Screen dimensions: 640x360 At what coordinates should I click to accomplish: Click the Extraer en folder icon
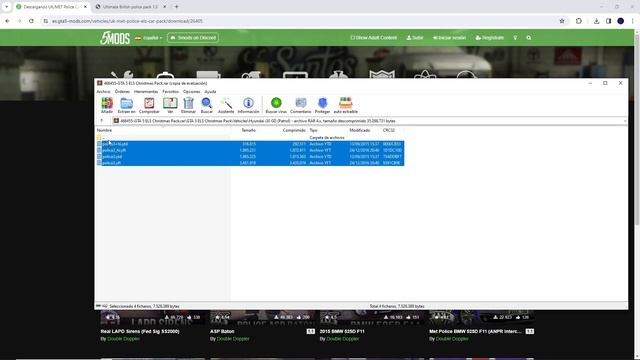(x=127, y=105)
